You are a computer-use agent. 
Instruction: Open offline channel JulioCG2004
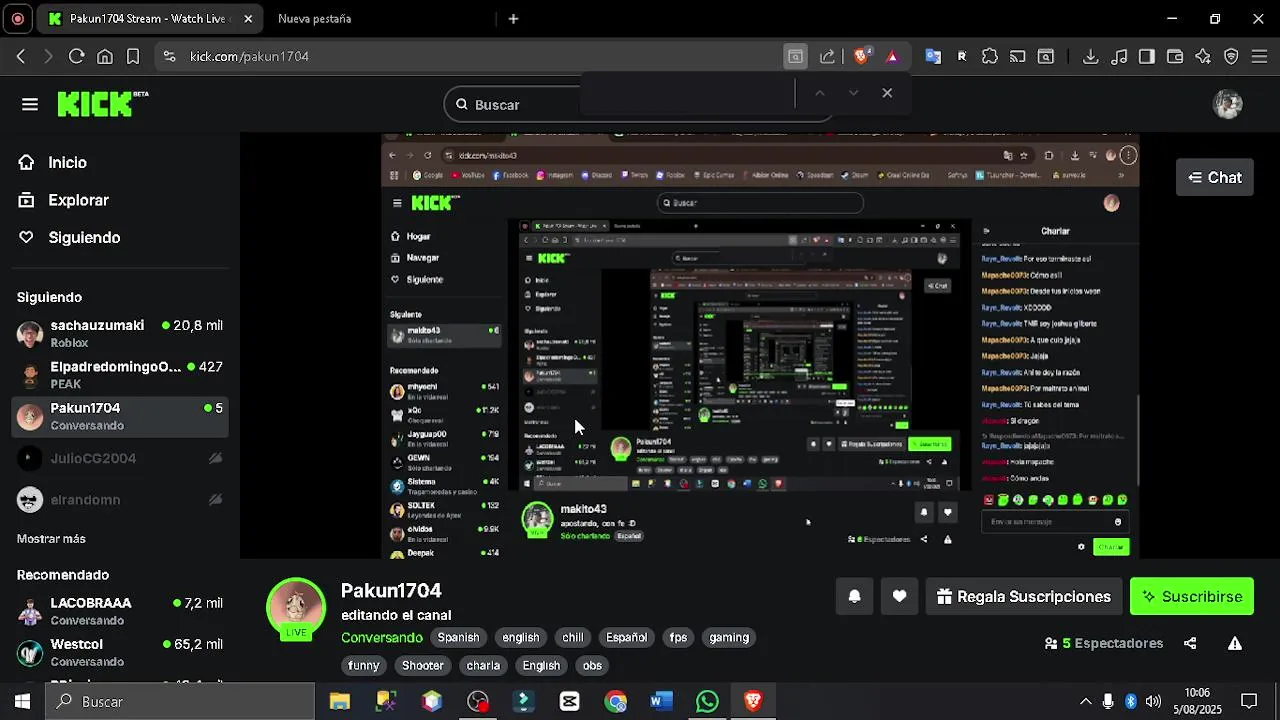(x=120, y=458)
